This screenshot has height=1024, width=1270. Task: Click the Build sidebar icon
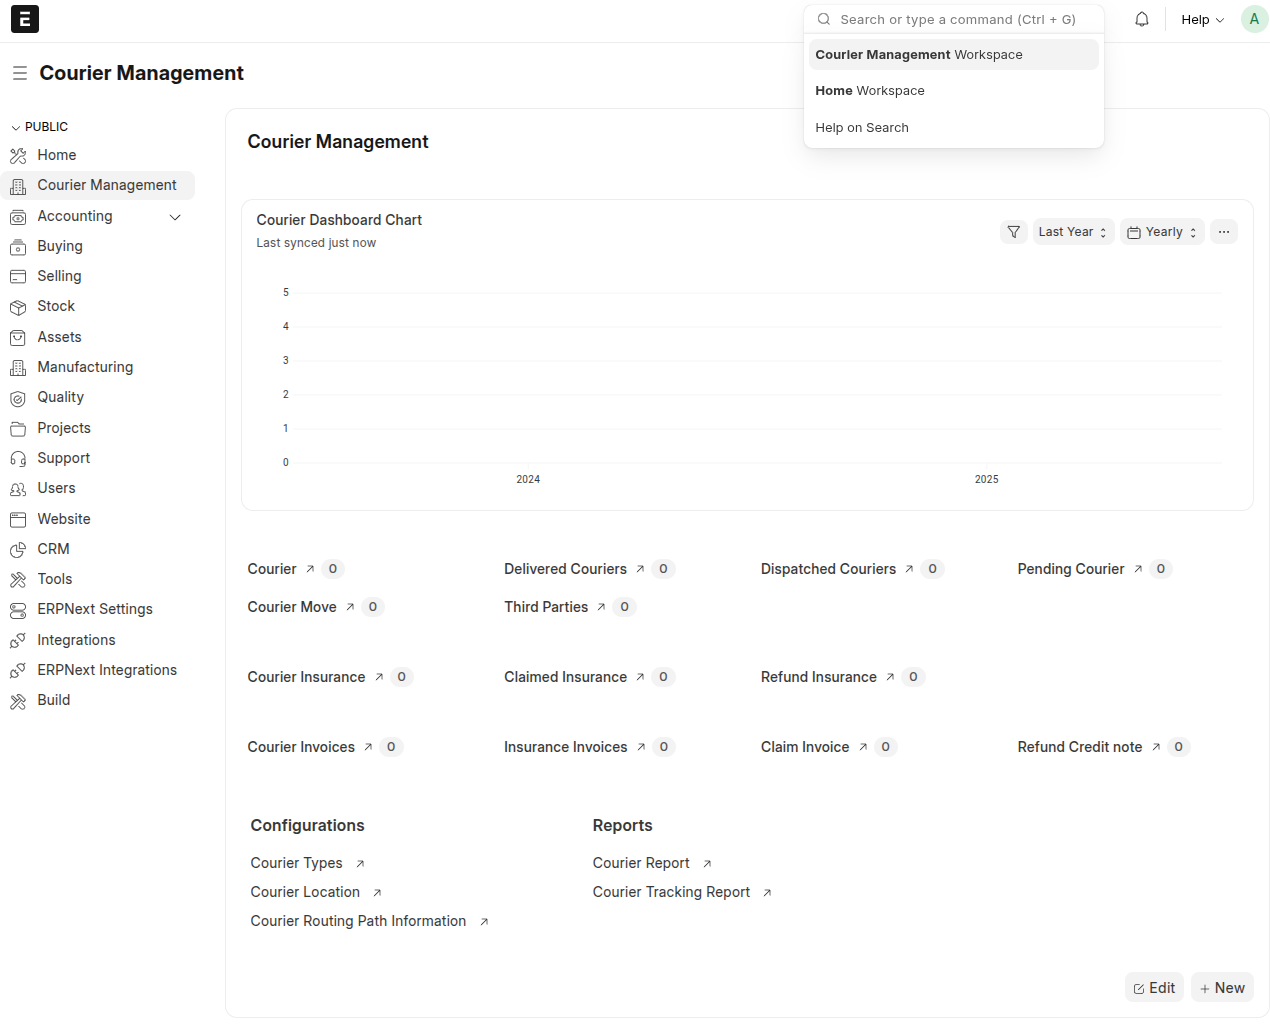click(18, 701)
